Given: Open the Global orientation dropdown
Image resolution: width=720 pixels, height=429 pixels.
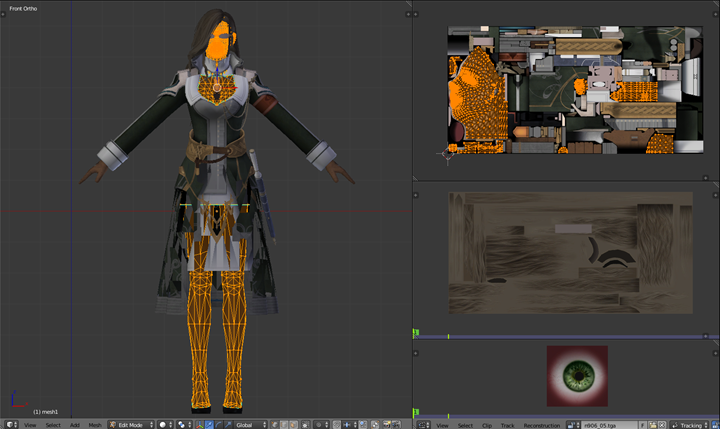Looking at the screenshot, I should [250, 424].
